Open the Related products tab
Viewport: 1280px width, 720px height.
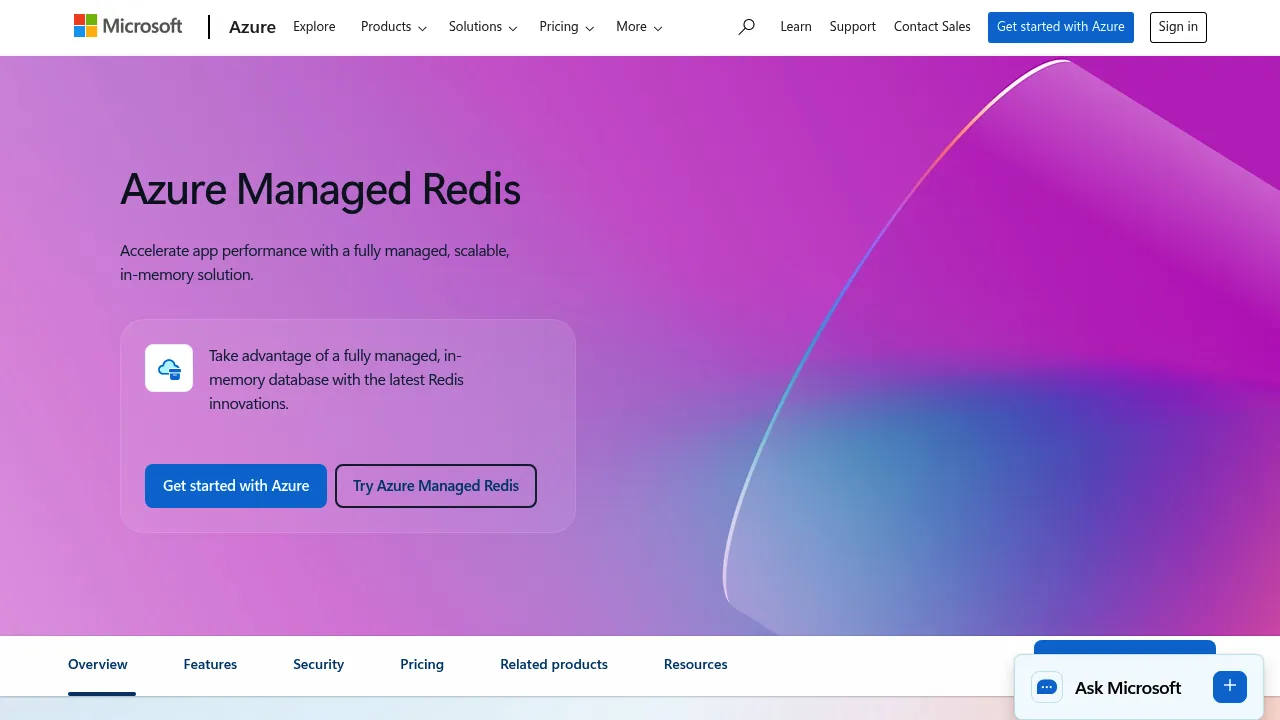[x=554, y=665]
